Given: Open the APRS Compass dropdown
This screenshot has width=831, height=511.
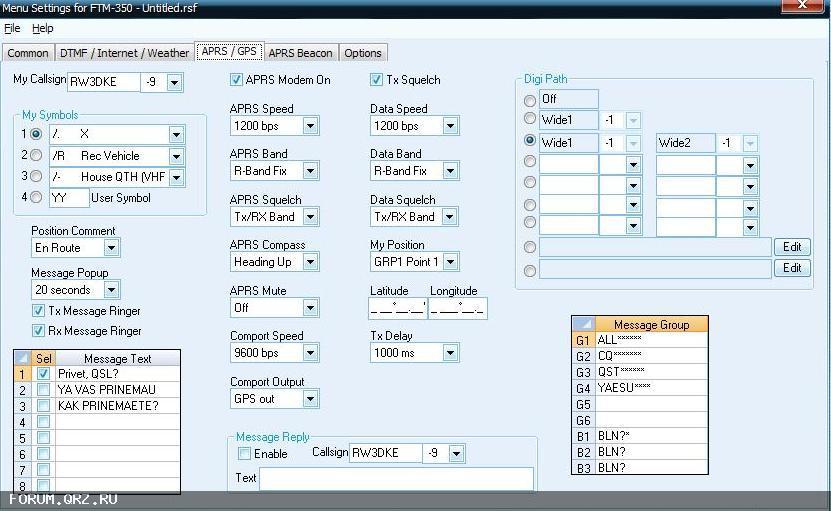Looking at the screenshot, I should coord(310,262).
